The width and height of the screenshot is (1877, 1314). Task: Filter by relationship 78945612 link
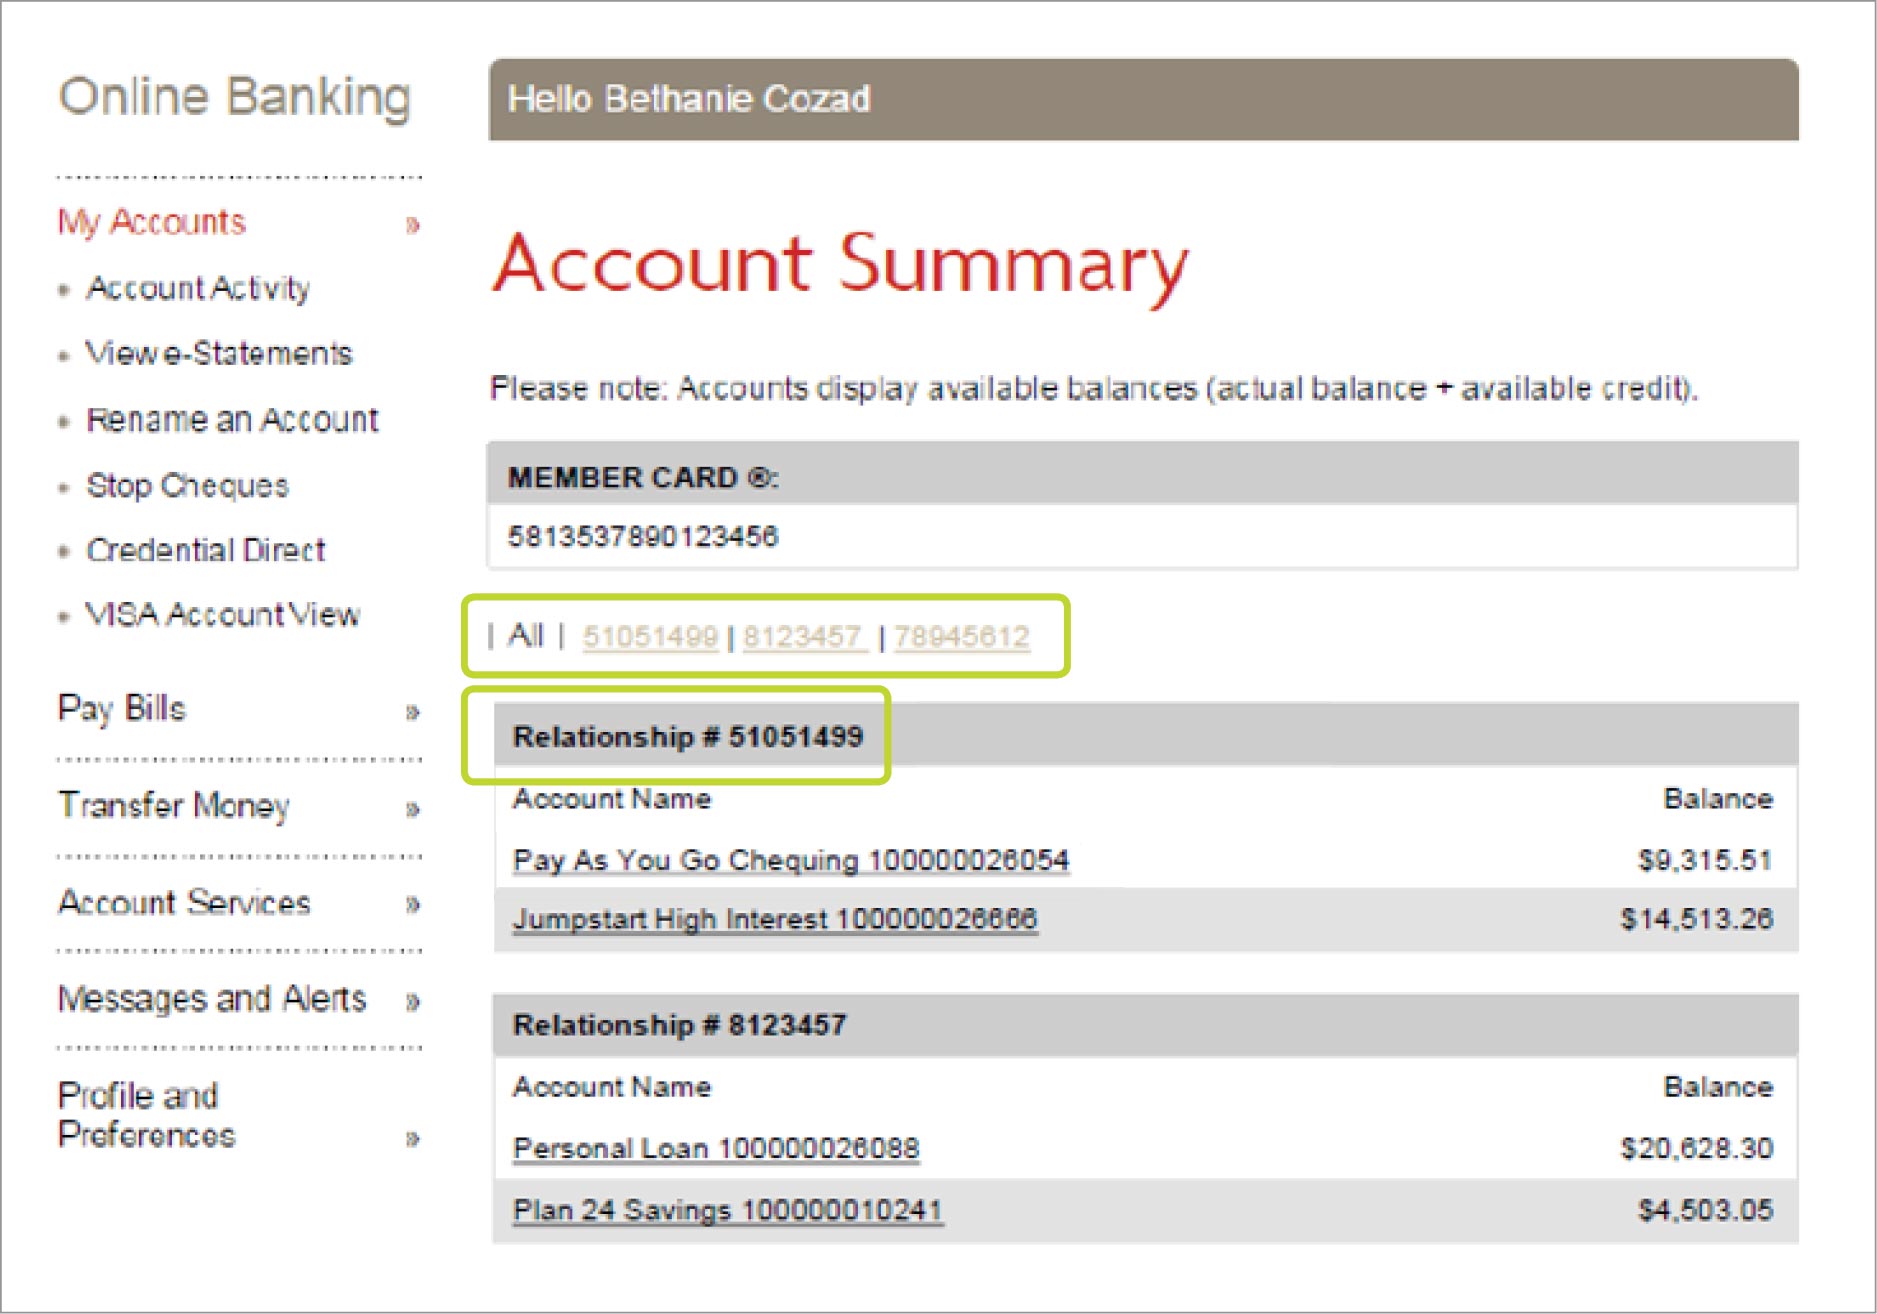(961, 637)
